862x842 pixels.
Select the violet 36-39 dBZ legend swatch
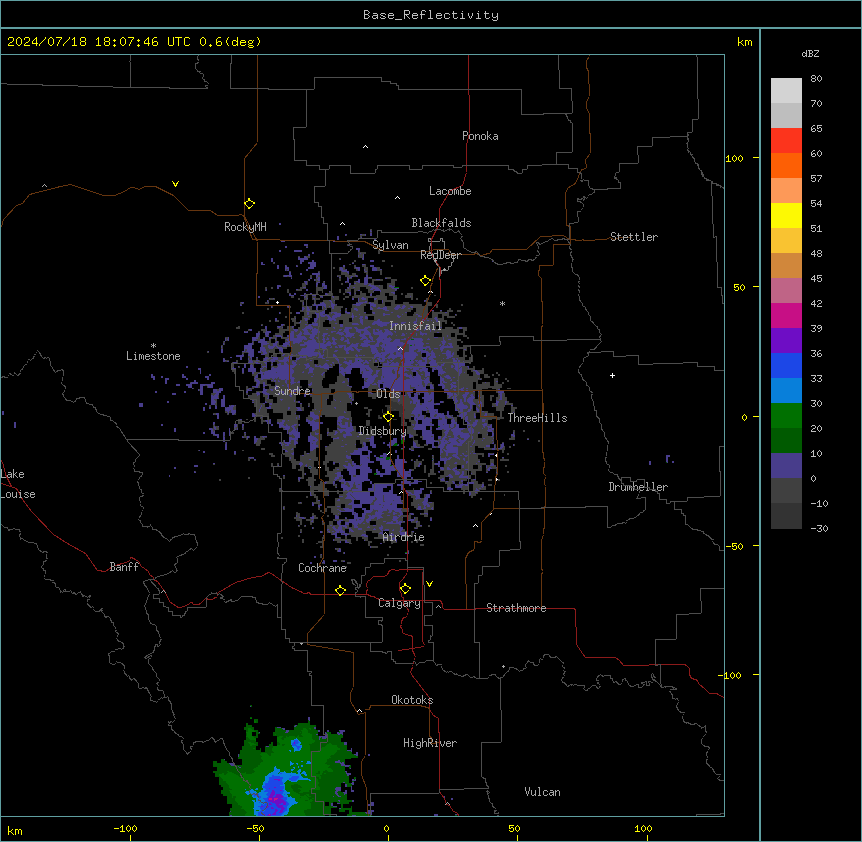[786, 341]
